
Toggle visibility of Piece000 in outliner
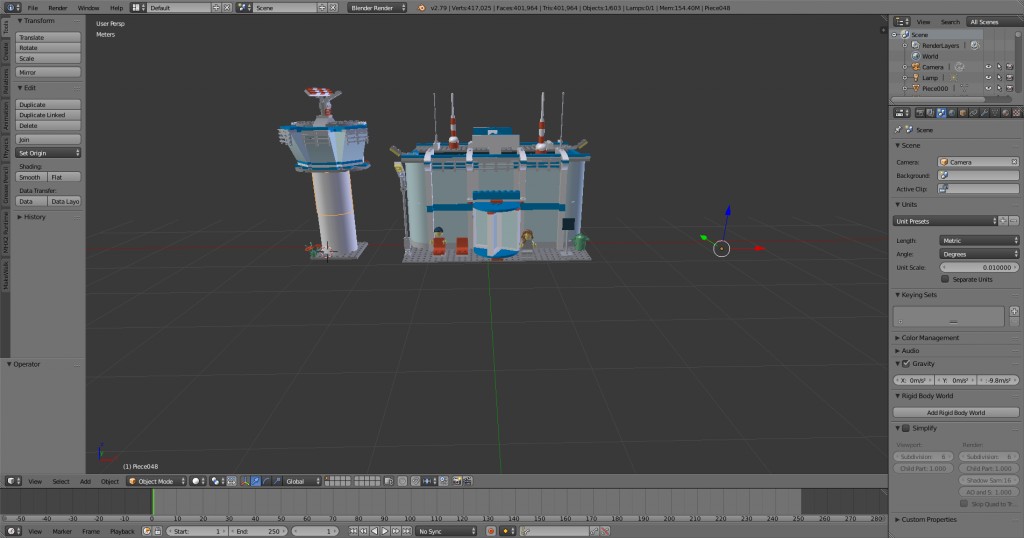[988, 88]
